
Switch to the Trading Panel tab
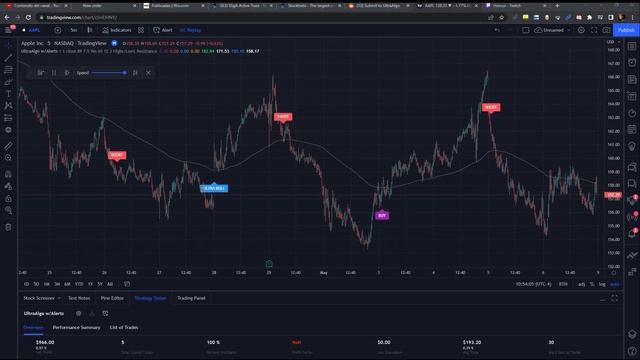click(191, 298)
